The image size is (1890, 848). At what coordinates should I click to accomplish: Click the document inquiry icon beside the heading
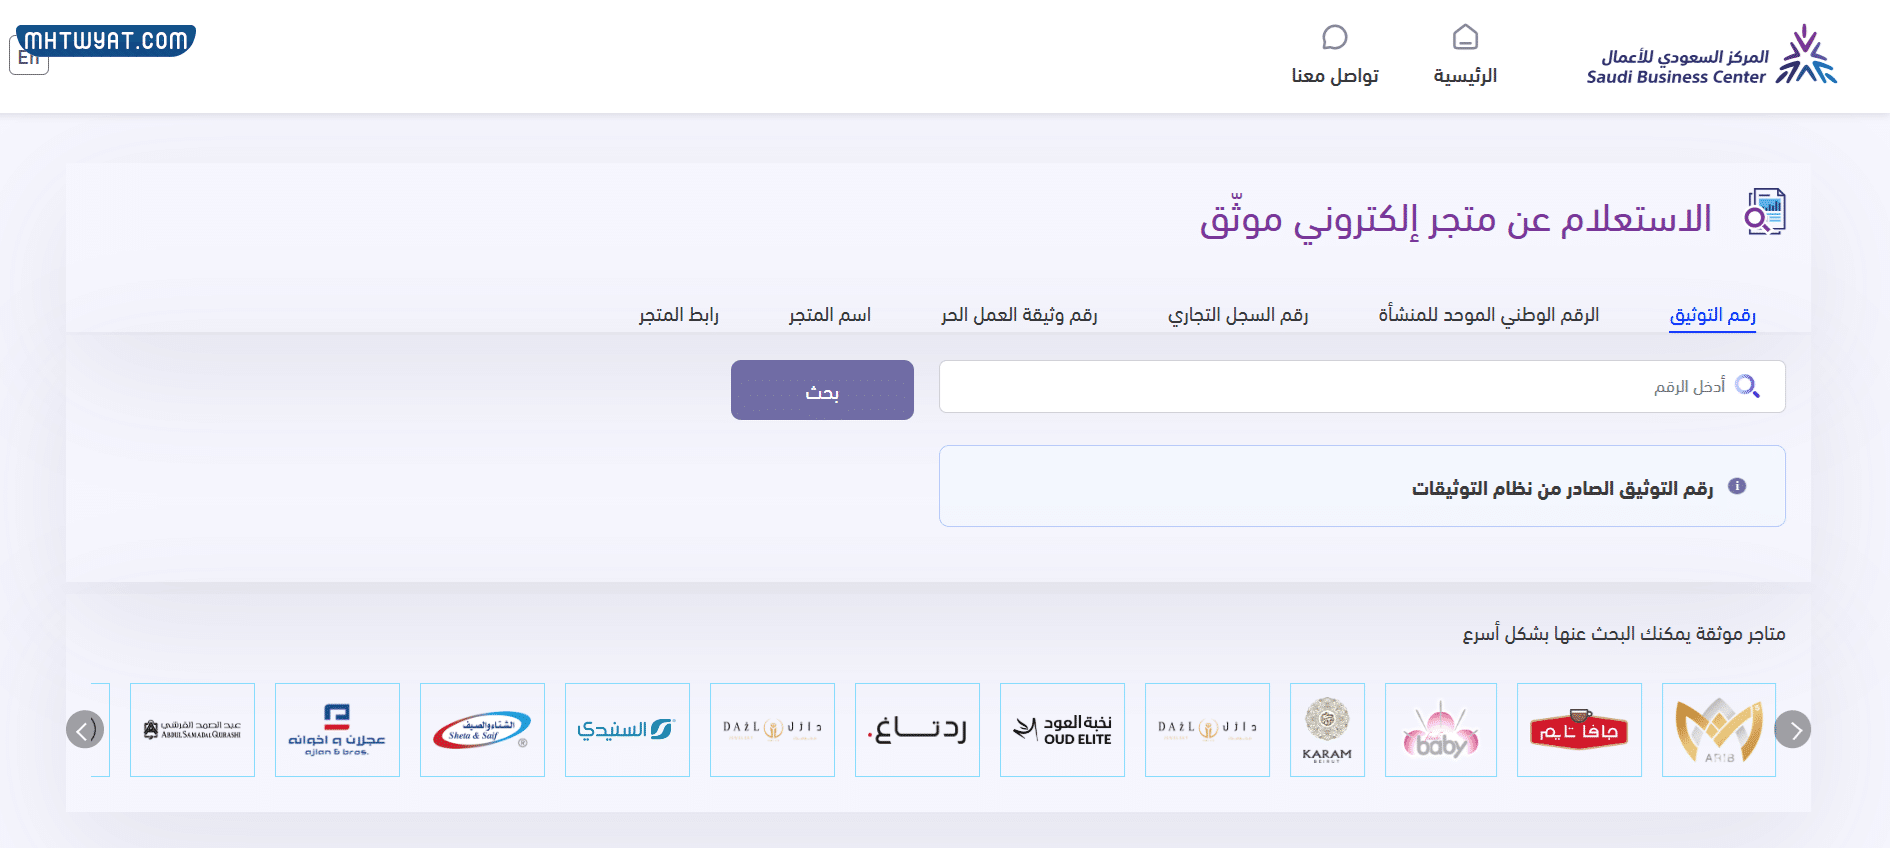1765,212
